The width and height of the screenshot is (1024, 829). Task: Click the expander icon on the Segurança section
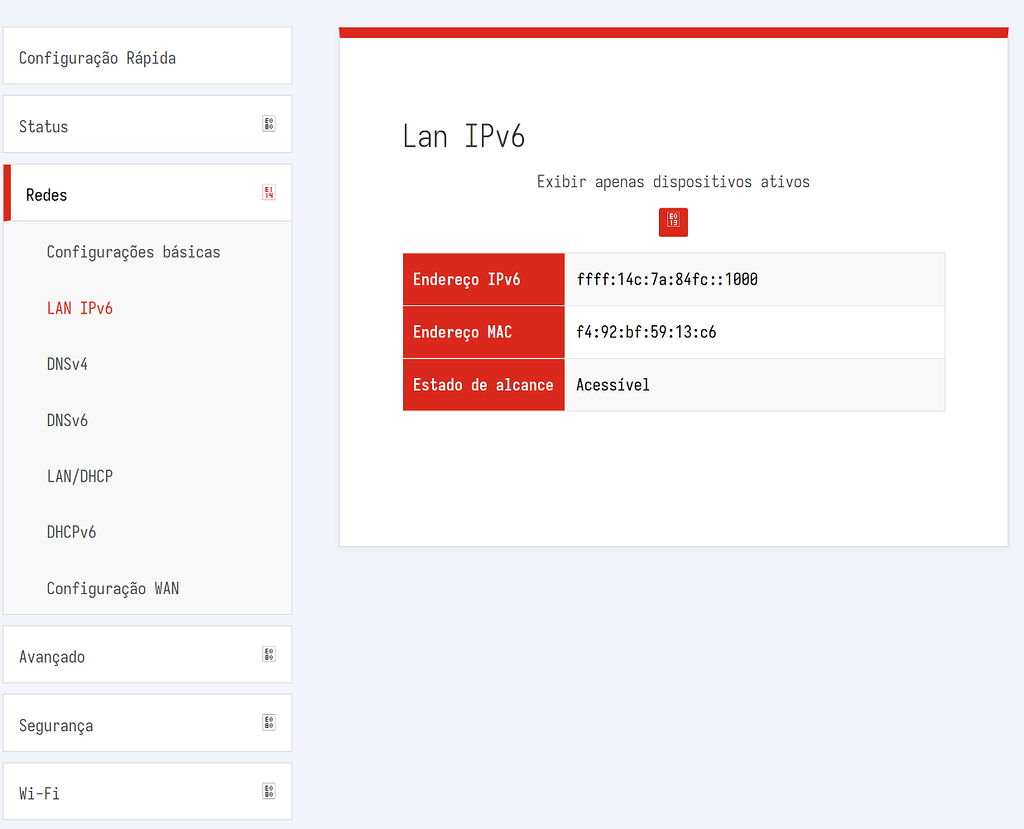pyautogui.click(x=268, y=721)
